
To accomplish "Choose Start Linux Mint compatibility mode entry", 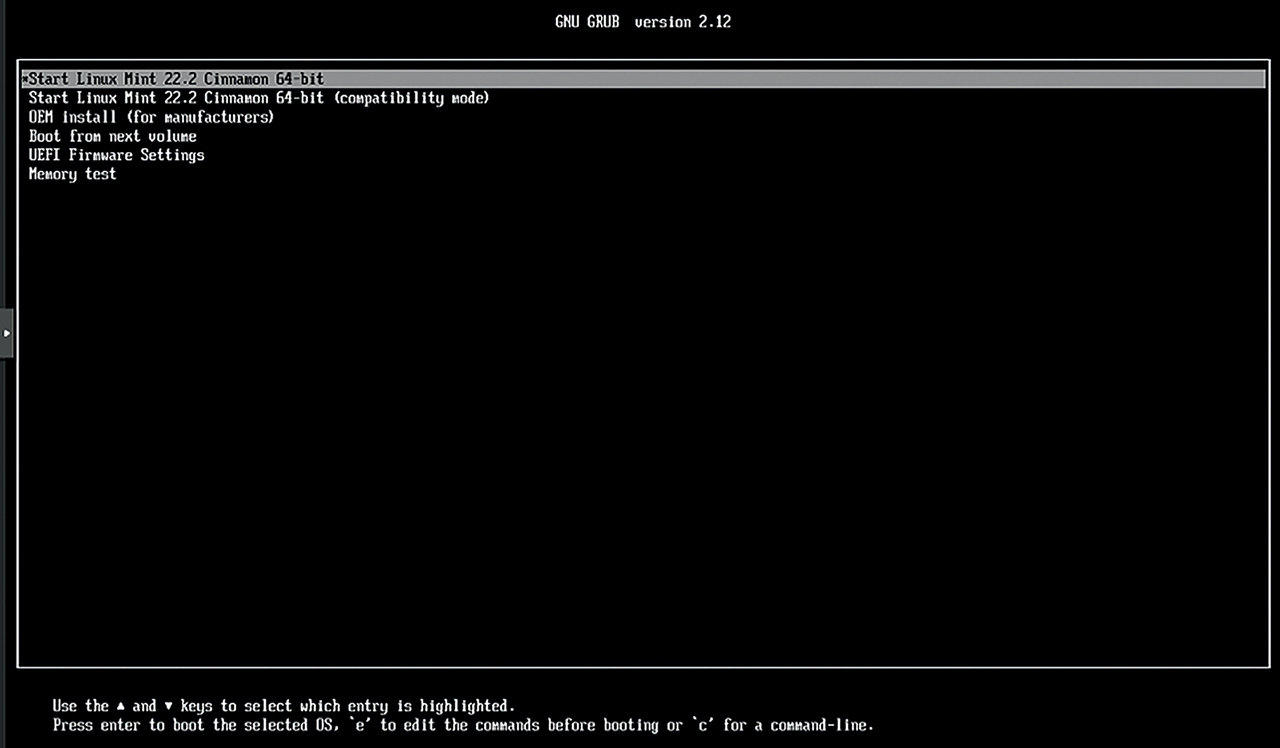I will [x=258, y=98].
